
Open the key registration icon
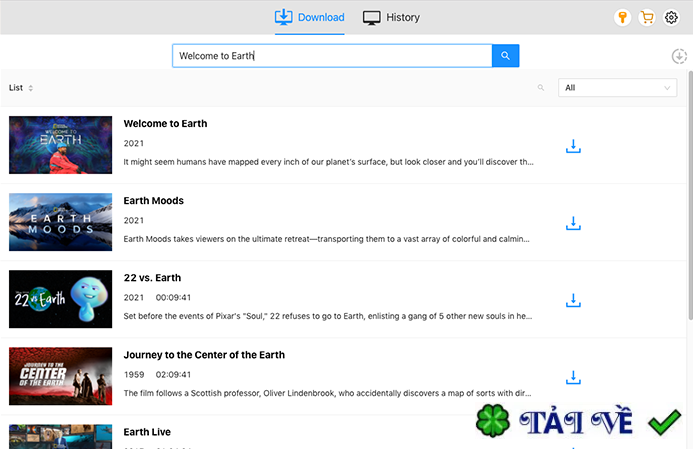click(x=622, y=18)
